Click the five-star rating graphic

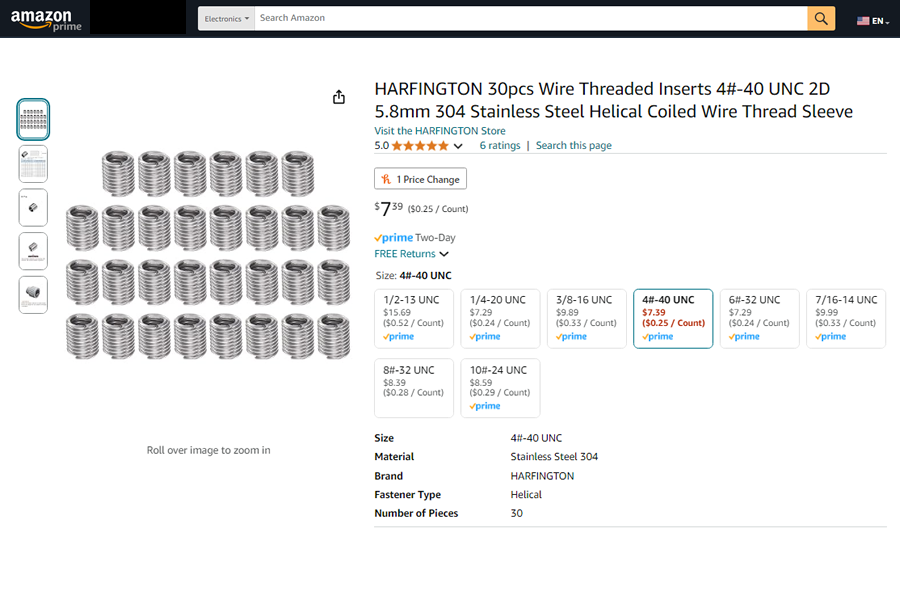coord(420,146)
